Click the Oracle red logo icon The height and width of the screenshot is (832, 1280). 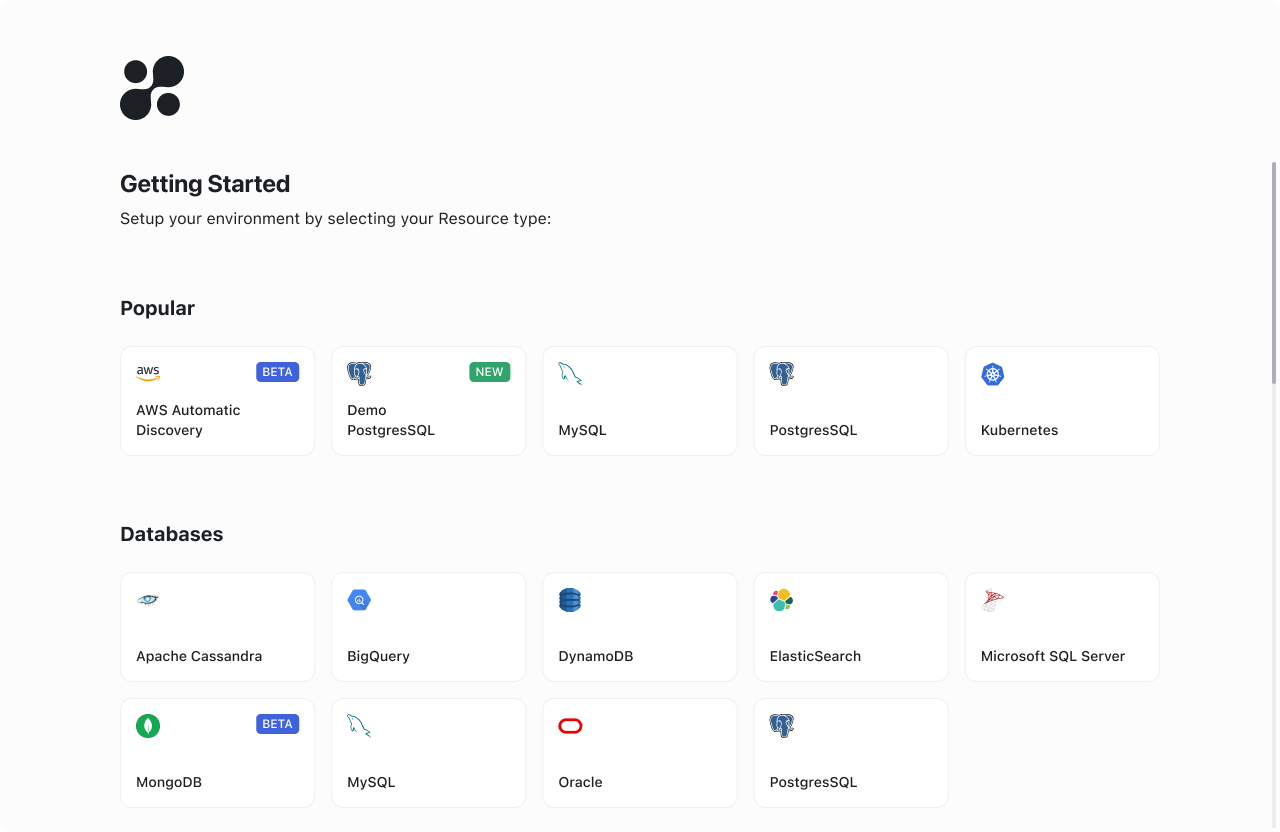[570, 726]
